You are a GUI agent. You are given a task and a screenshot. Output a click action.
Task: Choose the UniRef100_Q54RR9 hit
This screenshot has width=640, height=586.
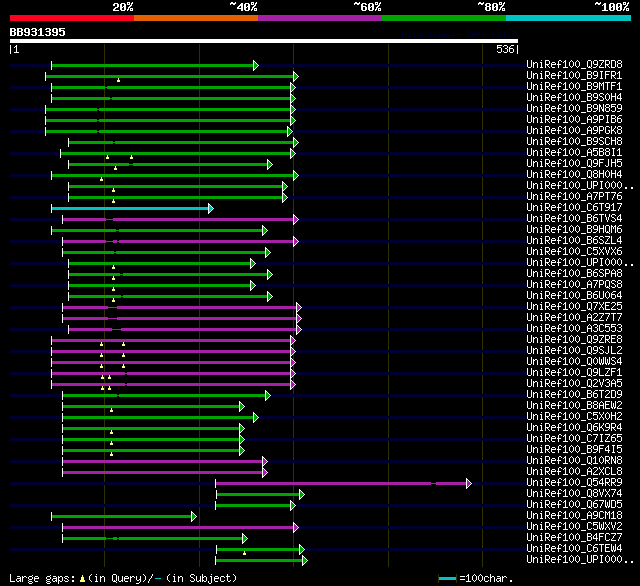coord(574,483)
